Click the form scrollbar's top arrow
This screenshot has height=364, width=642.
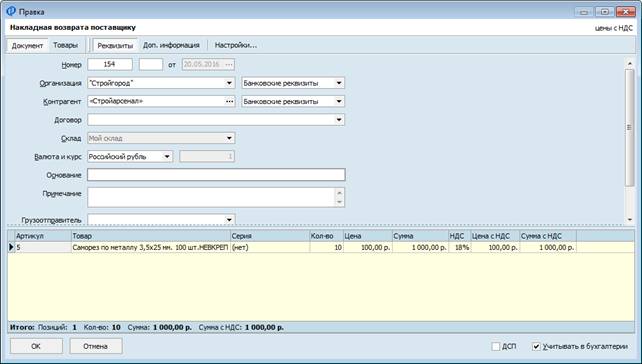pos(629,63)
